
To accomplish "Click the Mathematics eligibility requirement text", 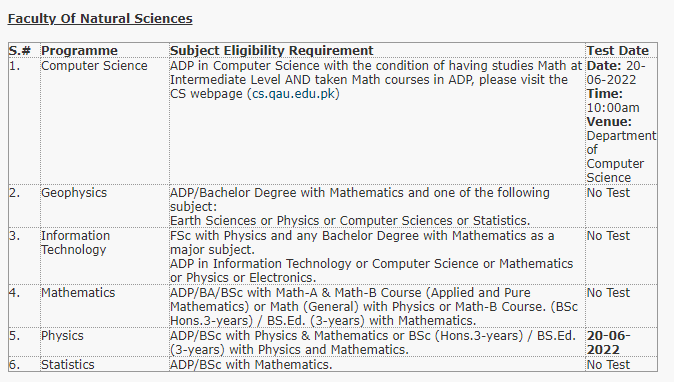I will click(374, 307).
